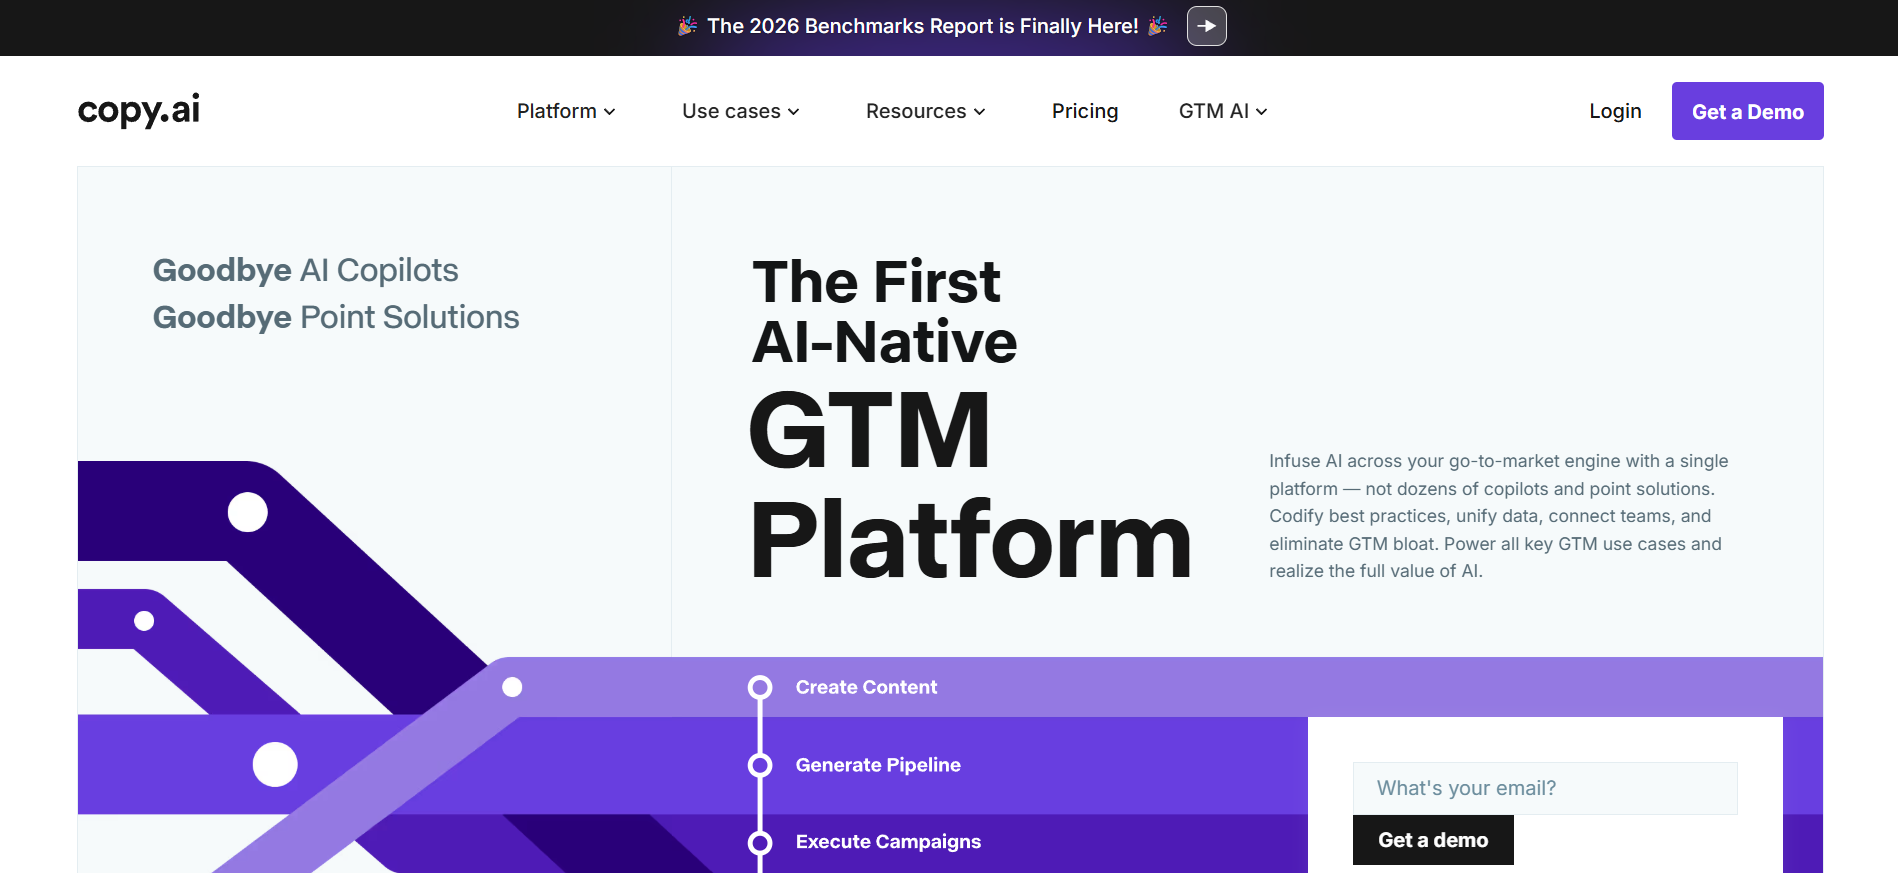Click the Login link

click(x=1615, y=111)
